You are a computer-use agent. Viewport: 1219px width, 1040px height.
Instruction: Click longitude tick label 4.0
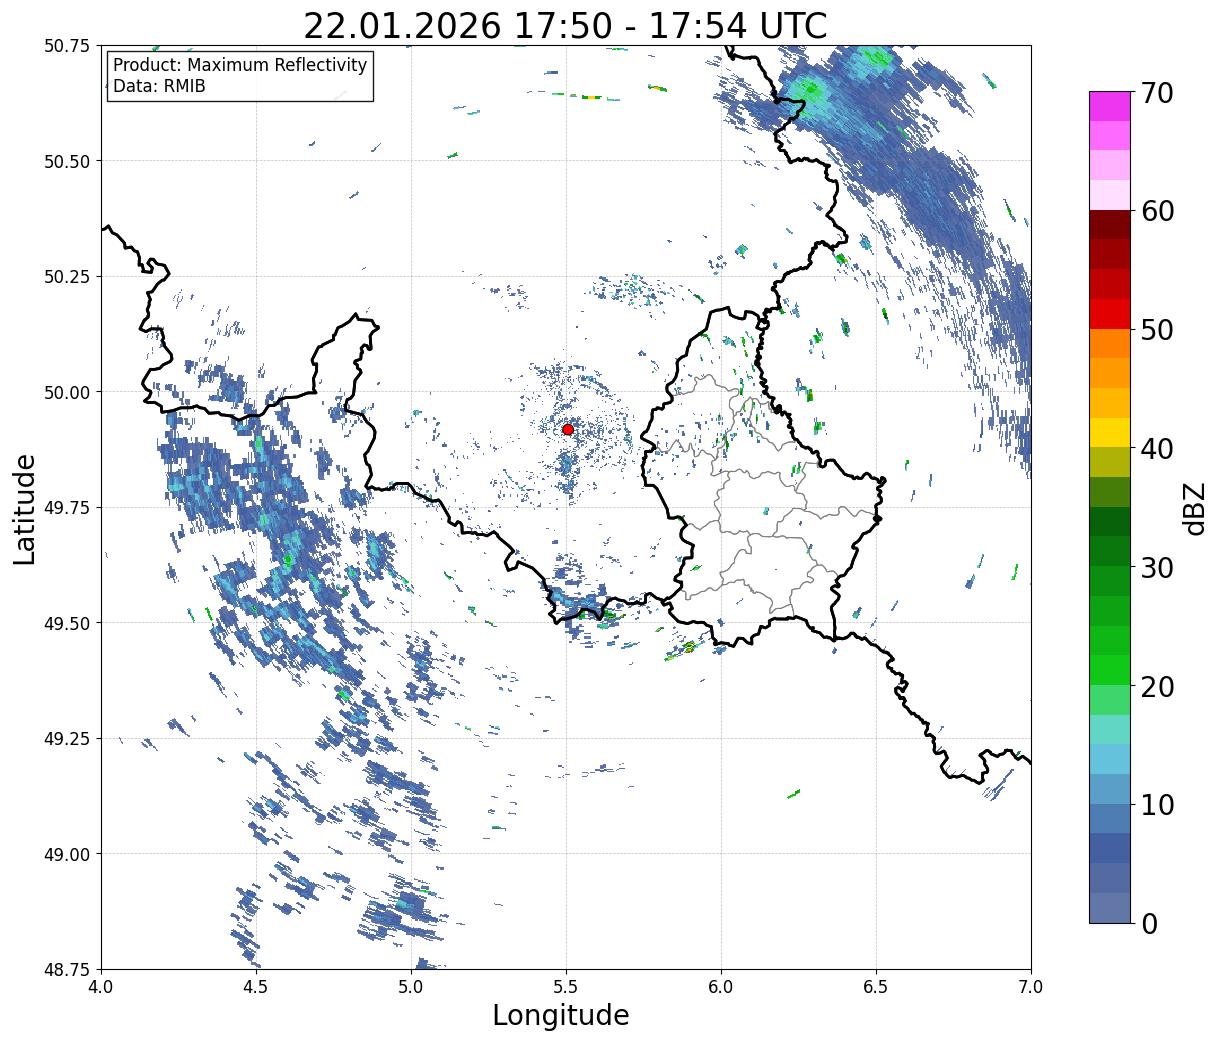(101, 987)
